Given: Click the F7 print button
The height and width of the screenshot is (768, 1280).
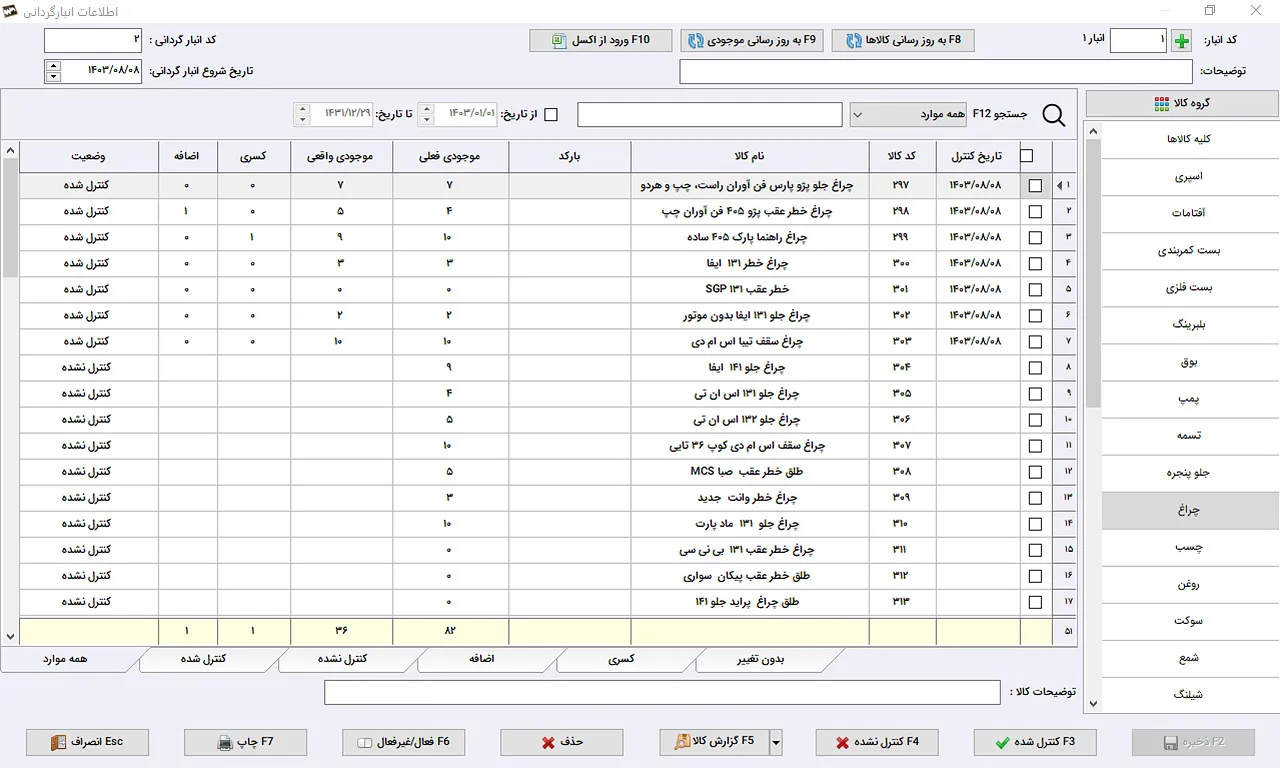Looking at the screenshot, I should pos(246,742).
